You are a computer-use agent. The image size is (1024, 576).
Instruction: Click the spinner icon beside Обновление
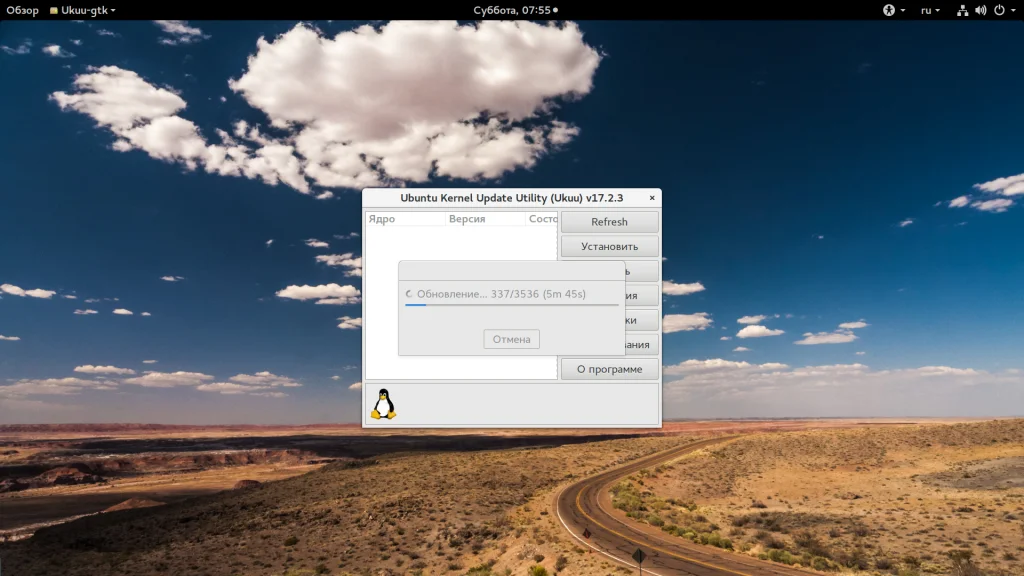(409, 294)
